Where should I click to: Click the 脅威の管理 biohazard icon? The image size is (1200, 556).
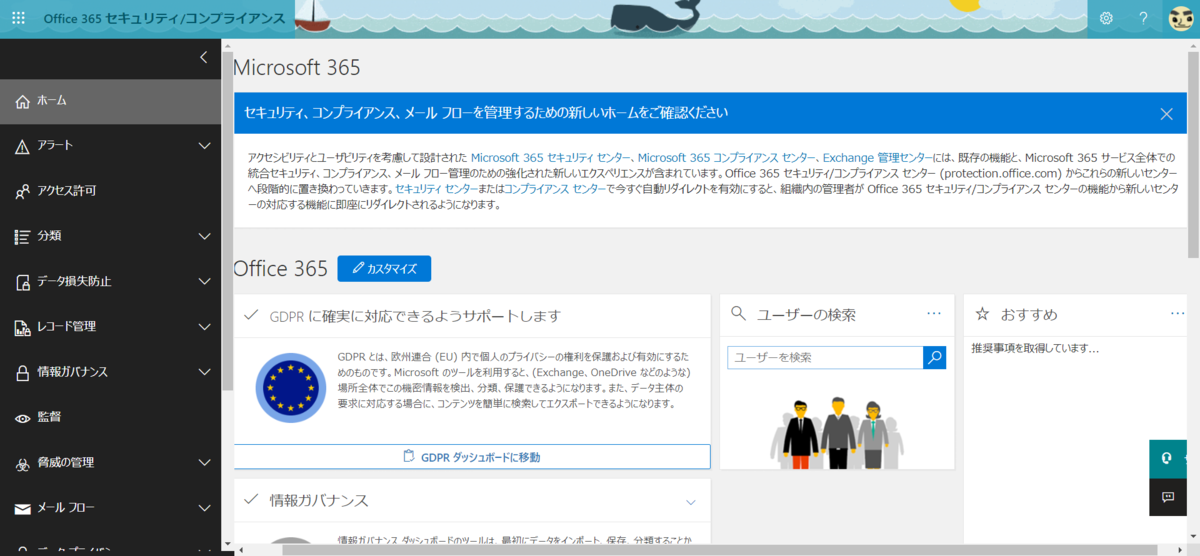click(22, 463)
